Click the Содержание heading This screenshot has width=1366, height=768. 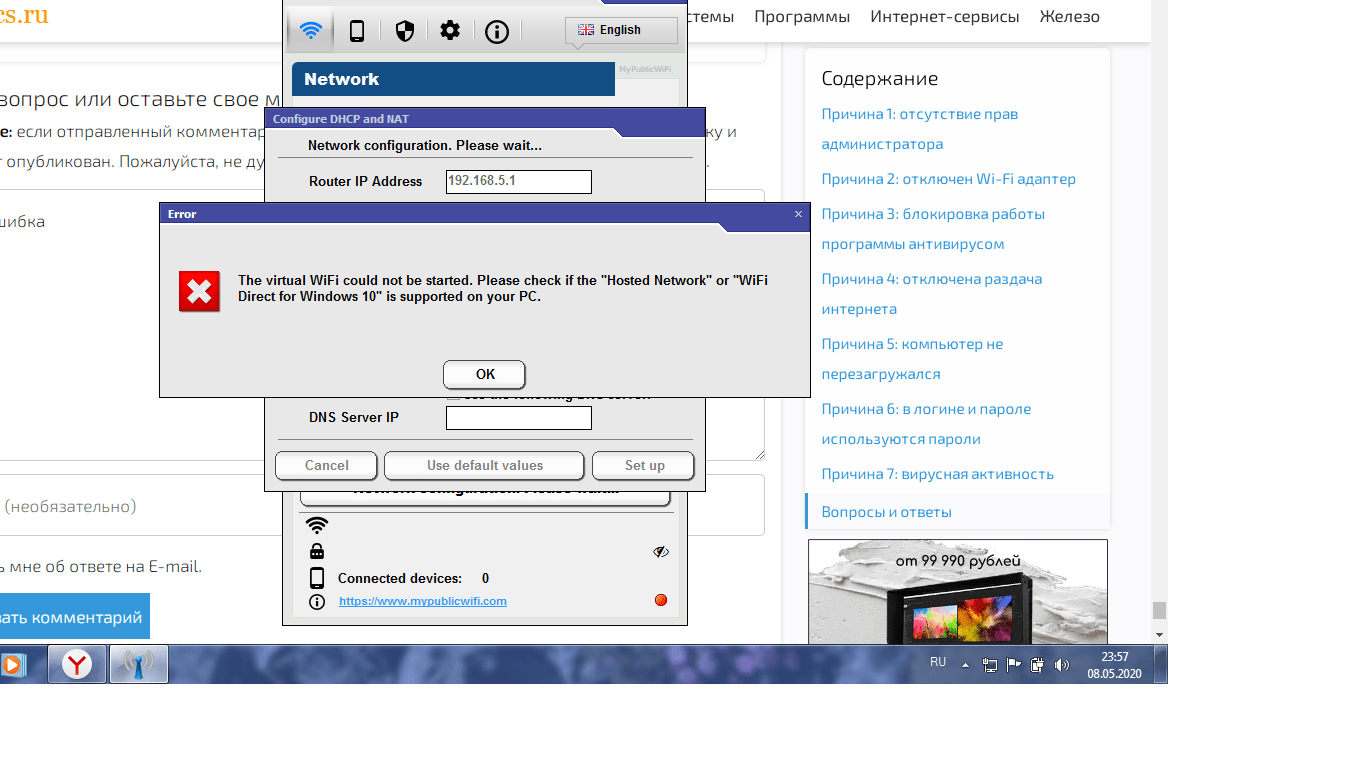880,78
